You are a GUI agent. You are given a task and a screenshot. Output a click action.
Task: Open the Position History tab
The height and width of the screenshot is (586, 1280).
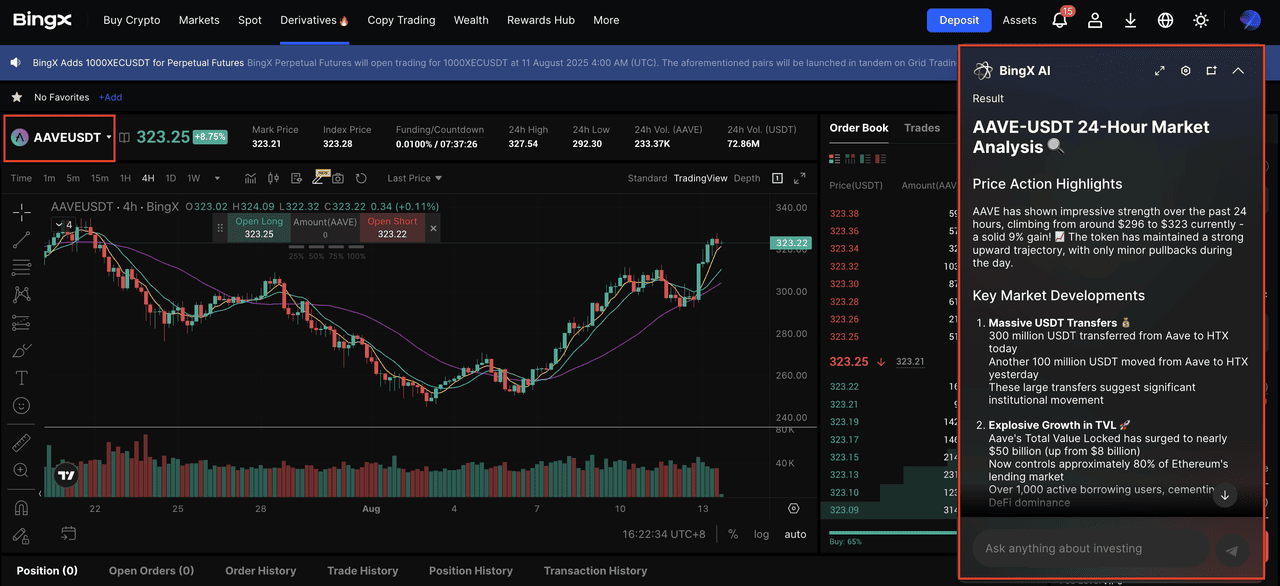pos(471,571)
